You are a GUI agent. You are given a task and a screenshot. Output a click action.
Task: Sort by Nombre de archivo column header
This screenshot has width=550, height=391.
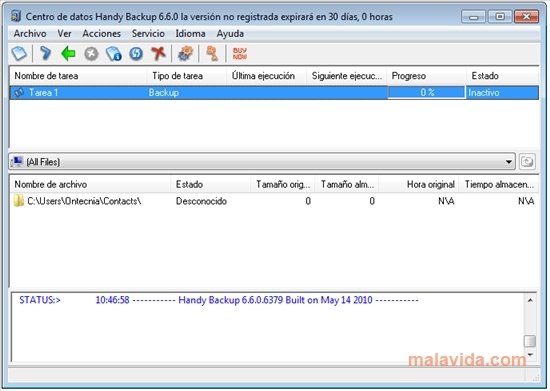tap(90, 184)
